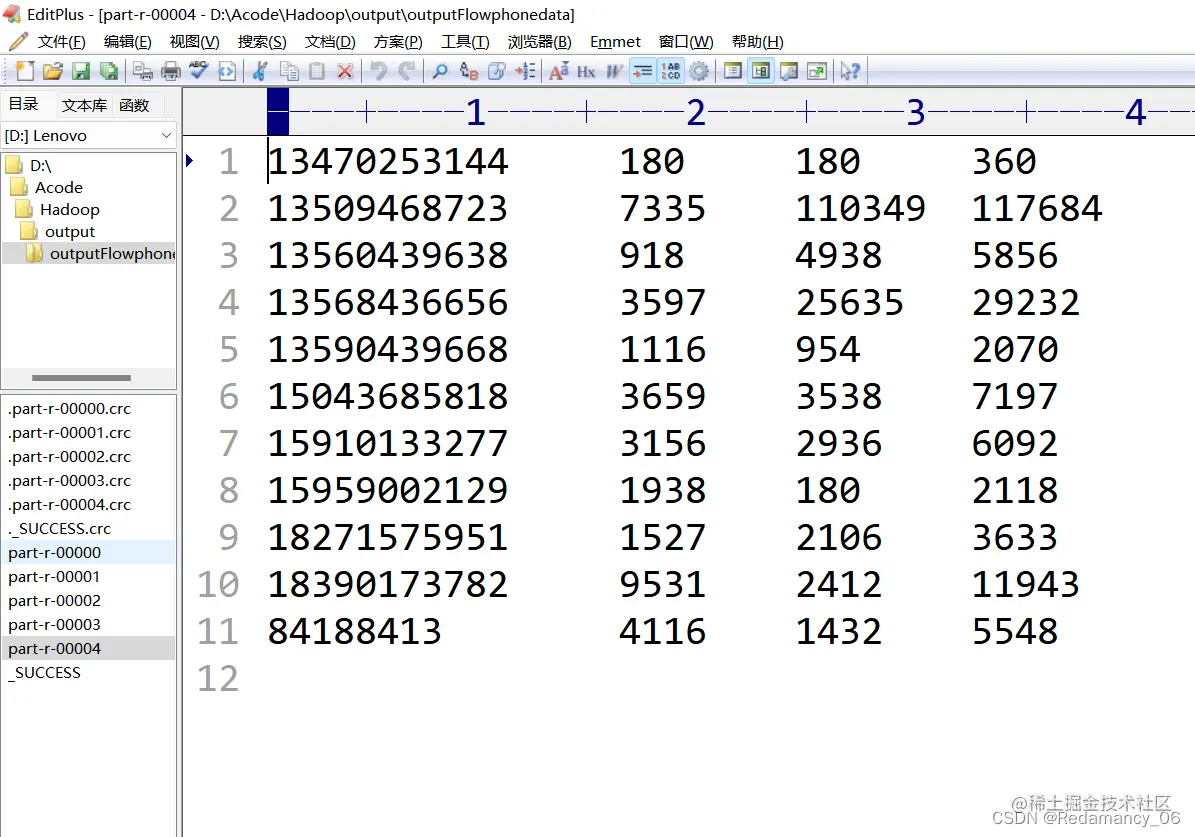The height and width of the screenshot is (837, 1195).
Task: Click the Paste clipboard icon
Action: [317, 72]
